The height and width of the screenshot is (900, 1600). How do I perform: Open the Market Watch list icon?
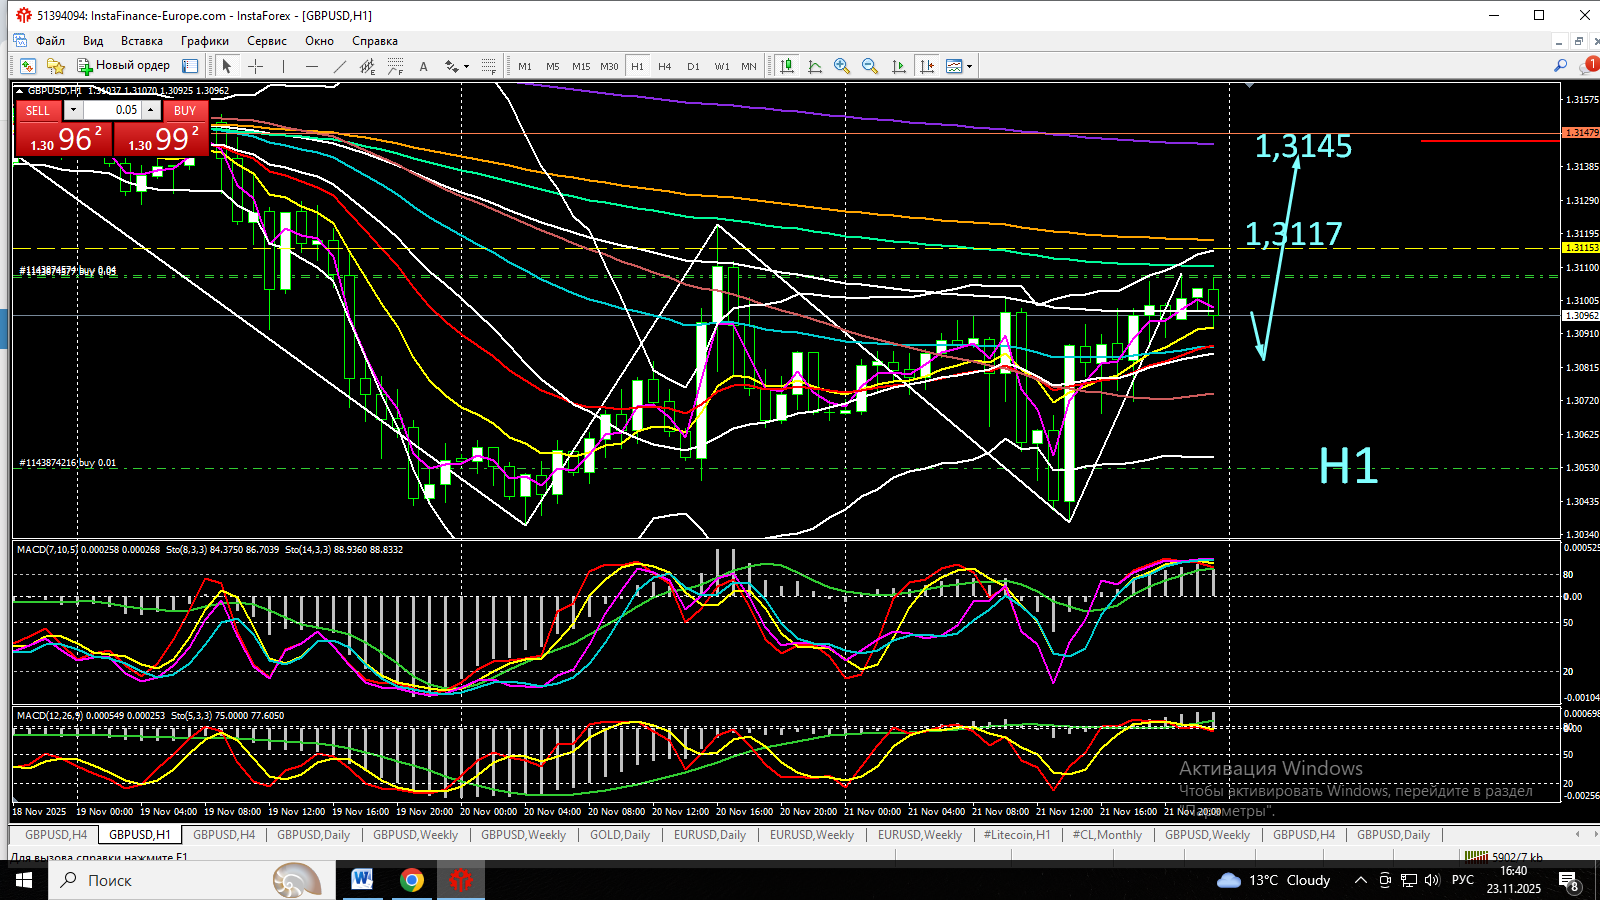pos(190,66)
